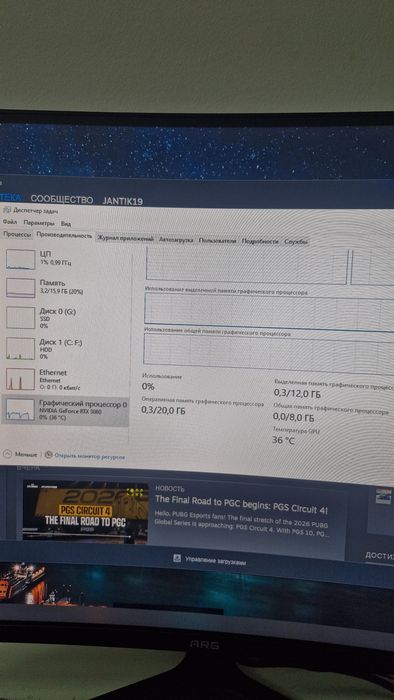Click the Память mini graph thumbnail
This screenshot has height=700, width=394.
21,288
